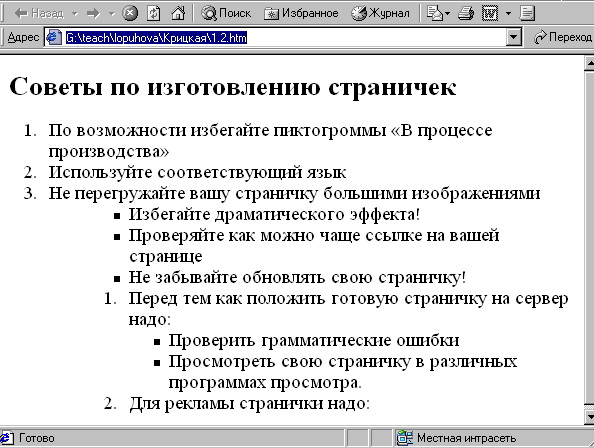Open the Mail button dropdown arrow
The height and width of the screenshot is (448, 594).
pyautogui.click(x=448, y=14)
